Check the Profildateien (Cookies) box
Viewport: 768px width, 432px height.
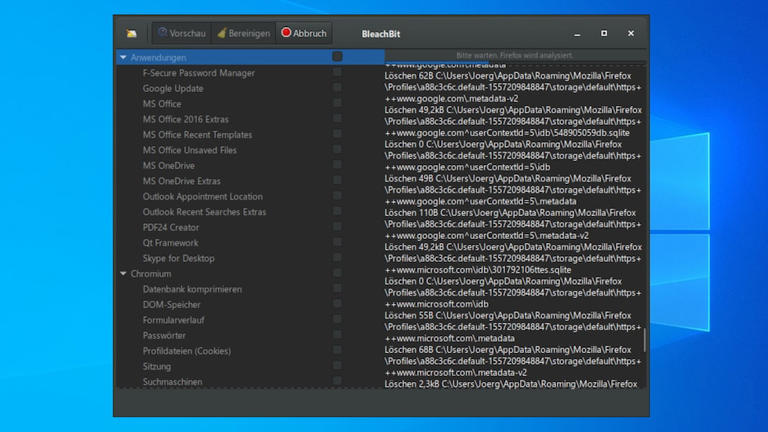(x=337, y=350)
